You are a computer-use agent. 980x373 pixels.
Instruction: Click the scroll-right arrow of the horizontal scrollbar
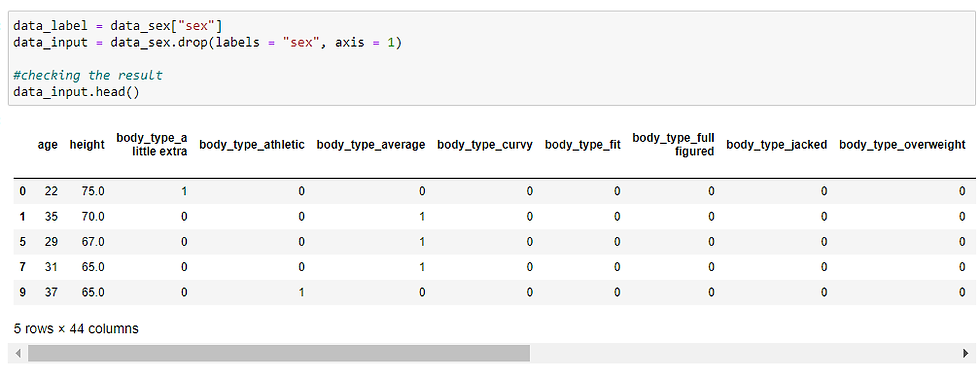[x=966, y=354]
